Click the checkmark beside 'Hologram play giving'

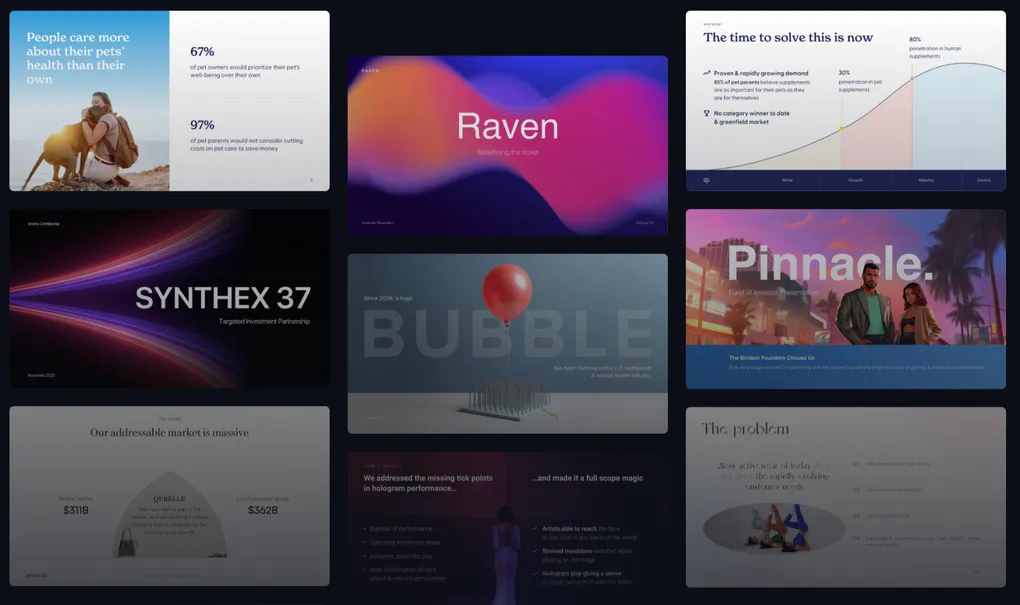click(x=535, y=574)
